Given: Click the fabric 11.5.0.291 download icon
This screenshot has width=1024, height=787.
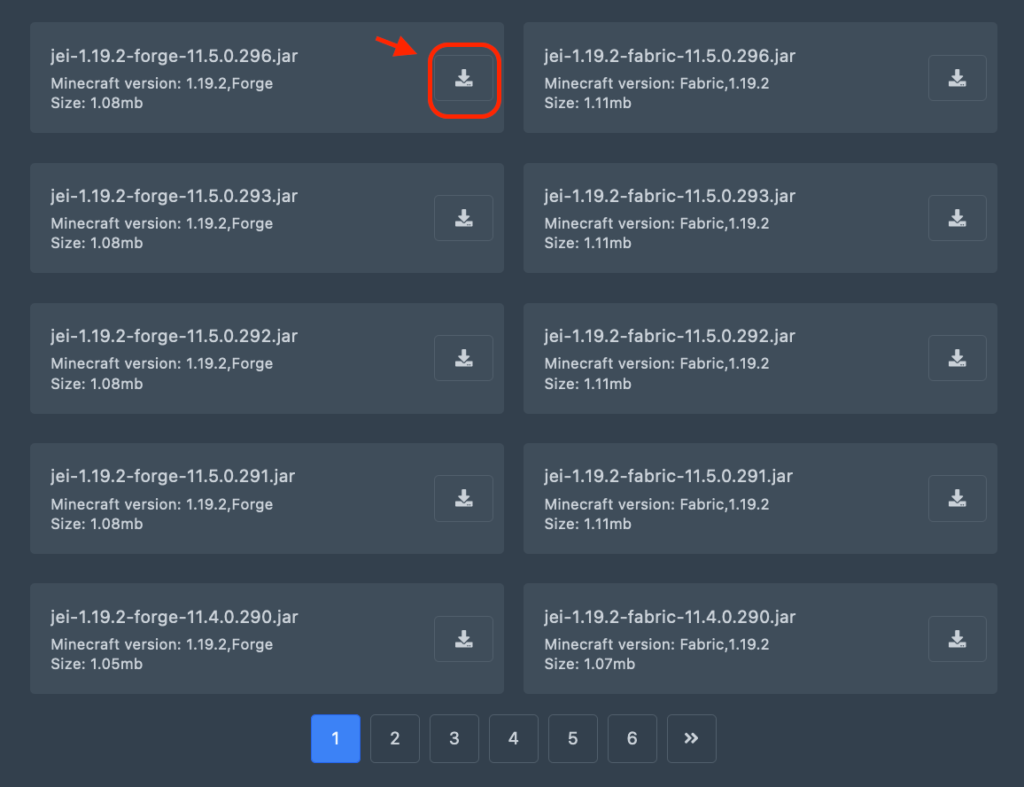Looking at the screenshot, I should pos(957,499).
